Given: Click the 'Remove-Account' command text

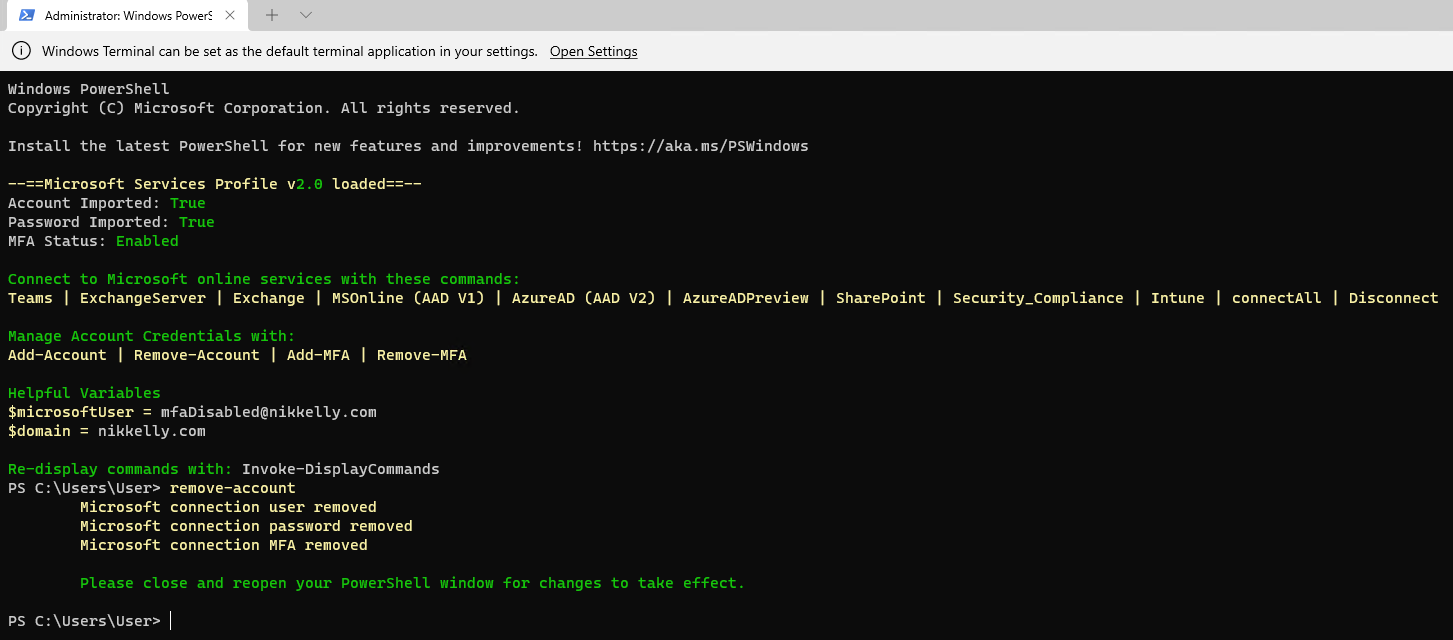Looking at the screenshot, I should (197, 355).
